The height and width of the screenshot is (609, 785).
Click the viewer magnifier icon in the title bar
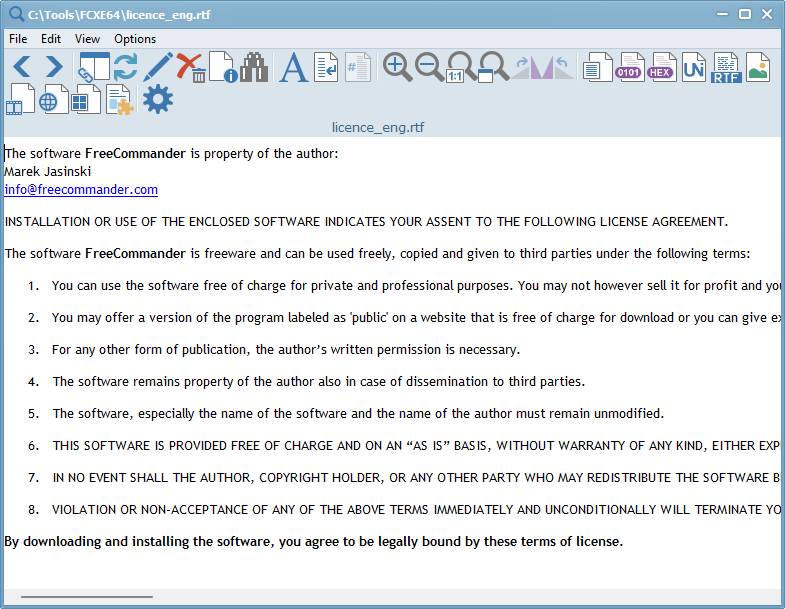(17, 14)
